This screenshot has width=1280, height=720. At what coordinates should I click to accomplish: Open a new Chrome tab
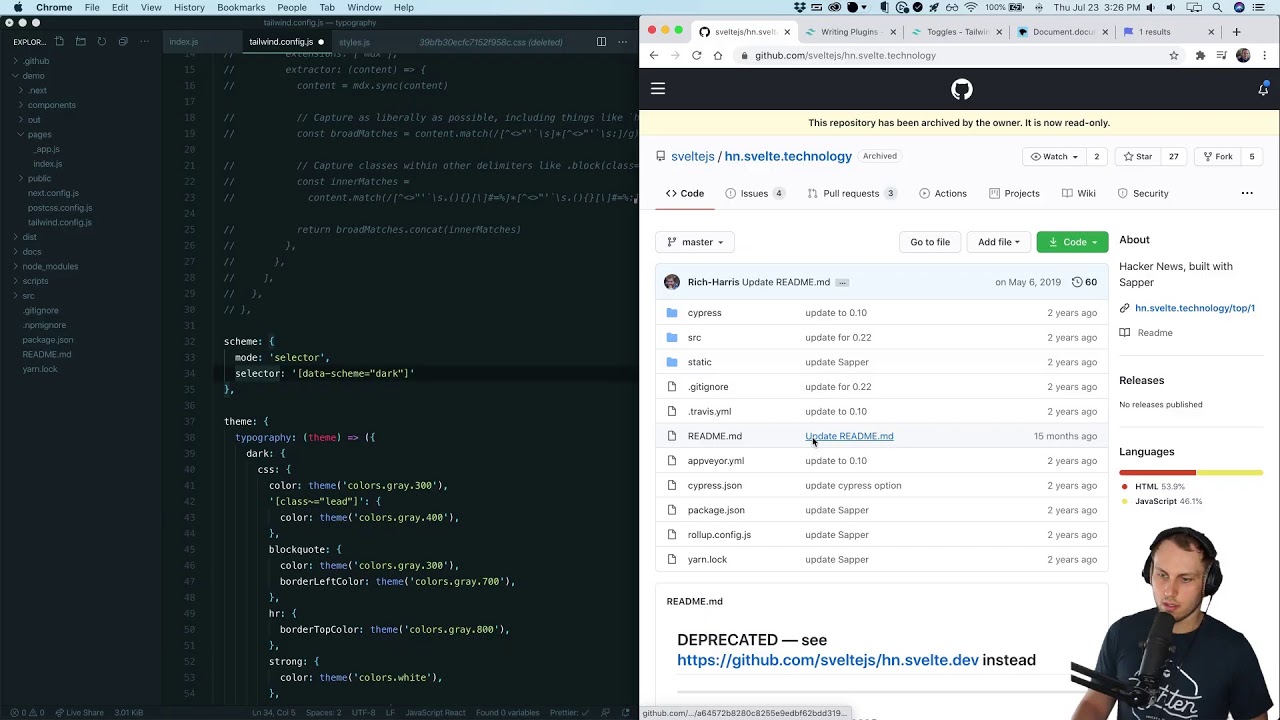pyautogui.click(x=1236, y=32)
